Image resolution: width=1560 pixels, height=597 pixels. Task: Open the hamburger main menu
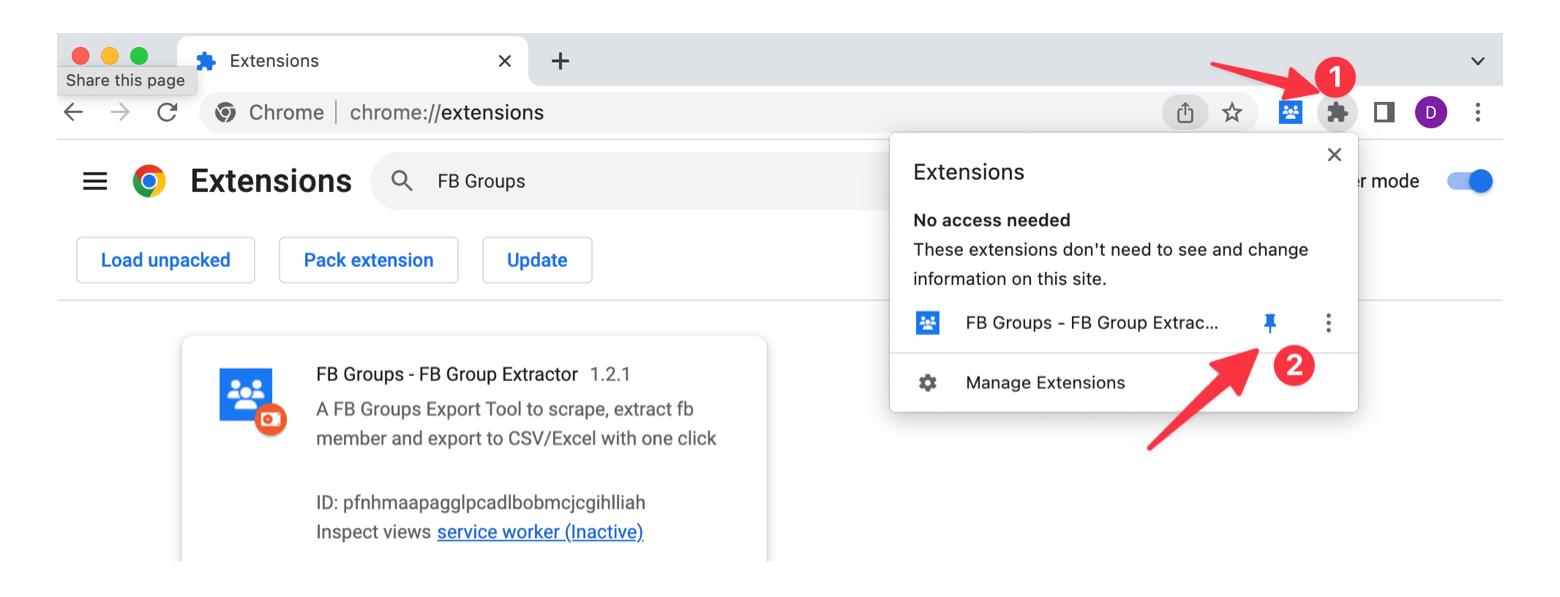click(95, 181)
